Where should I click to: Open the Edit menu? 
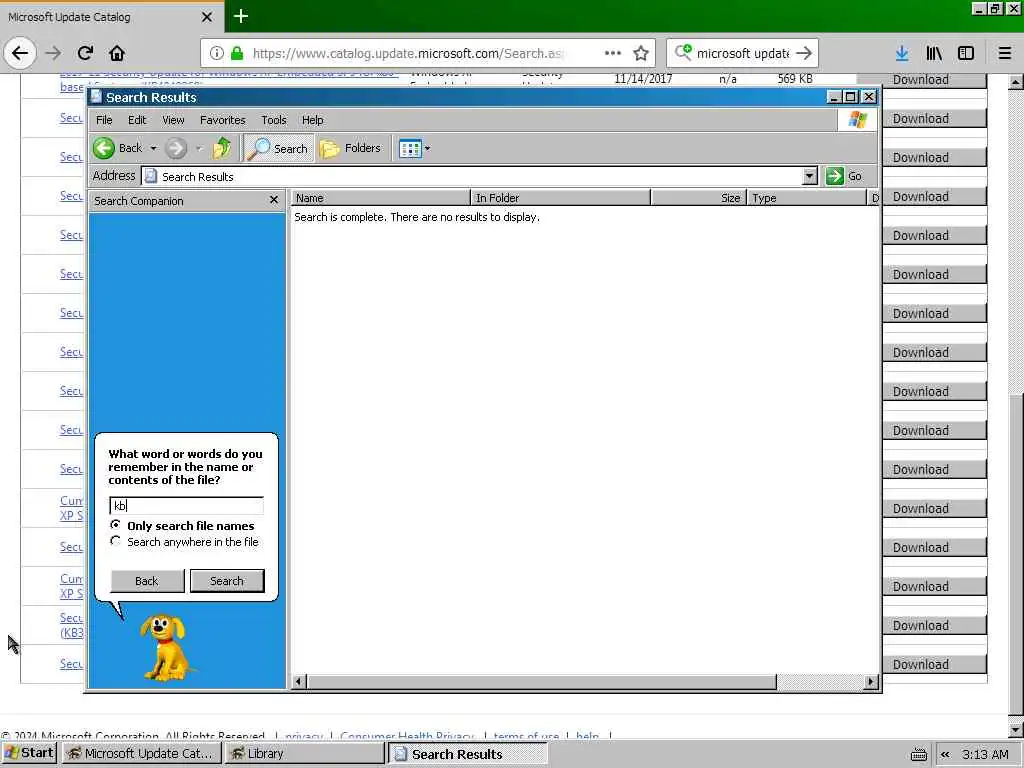pyautogui.click(x=137, y=120)
